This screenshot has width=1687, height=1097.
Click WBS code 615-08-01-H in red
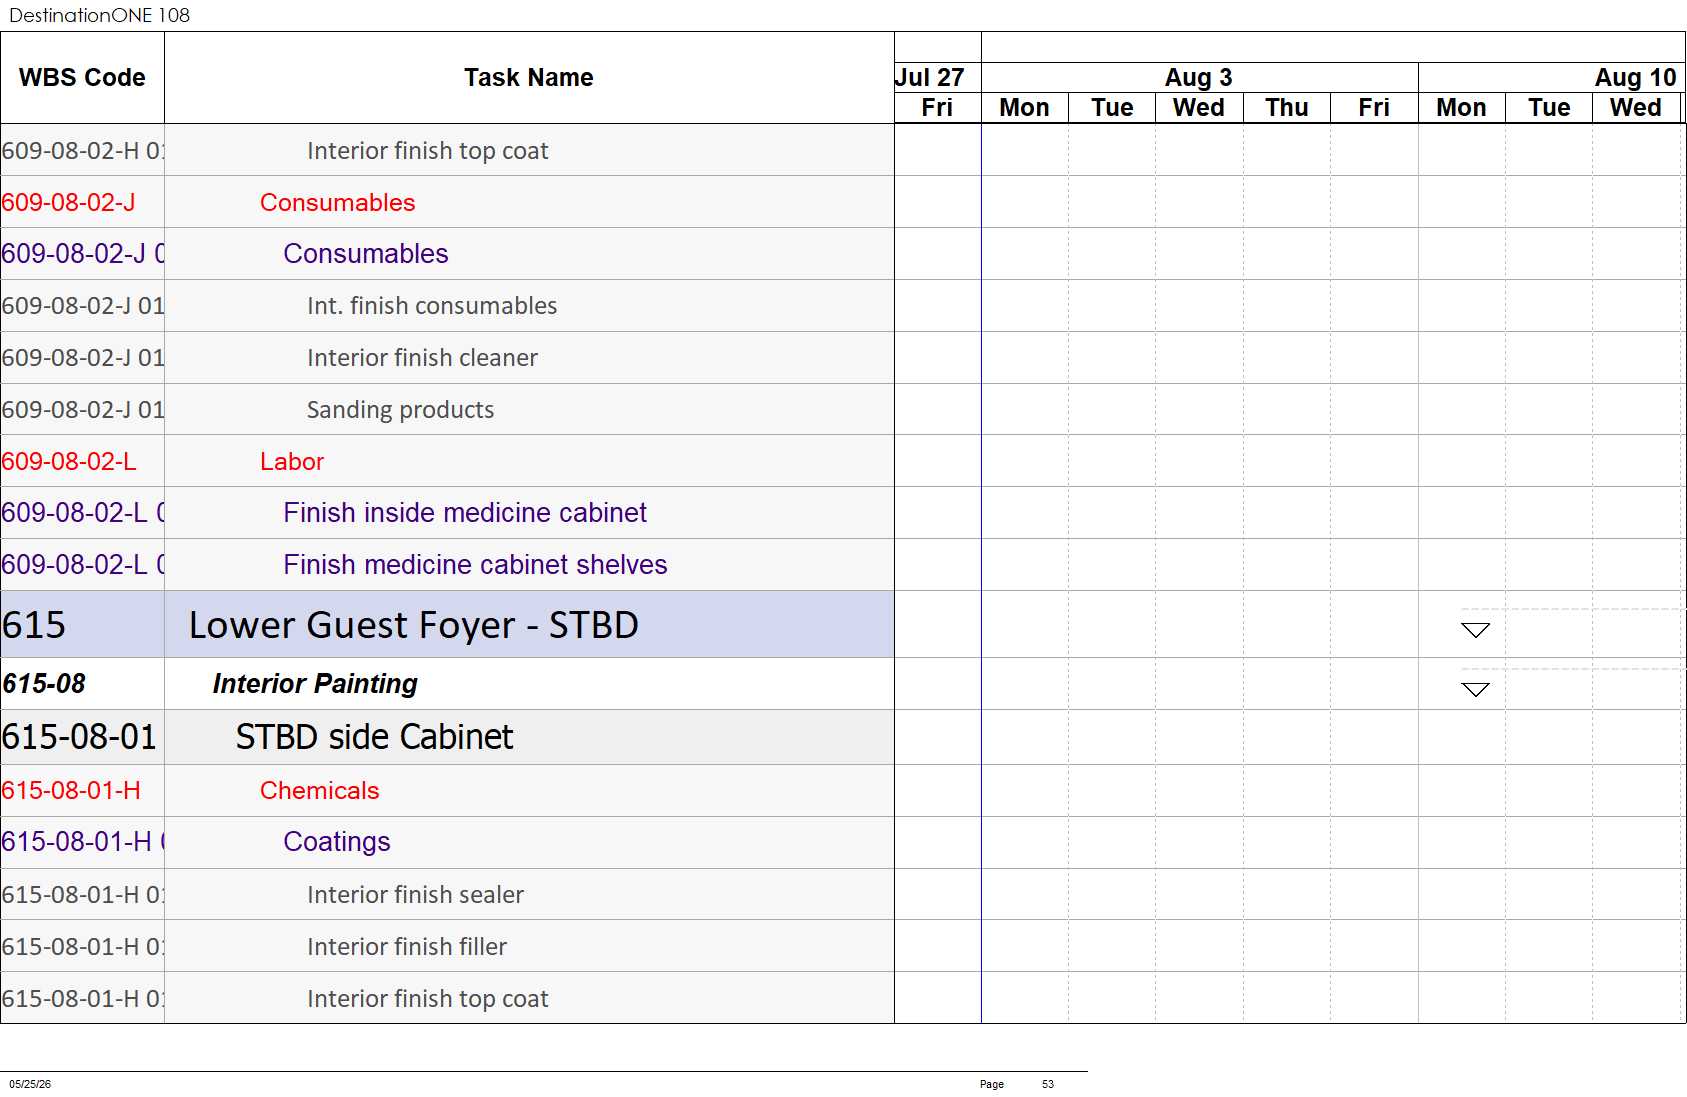click(x=71, y=791)
